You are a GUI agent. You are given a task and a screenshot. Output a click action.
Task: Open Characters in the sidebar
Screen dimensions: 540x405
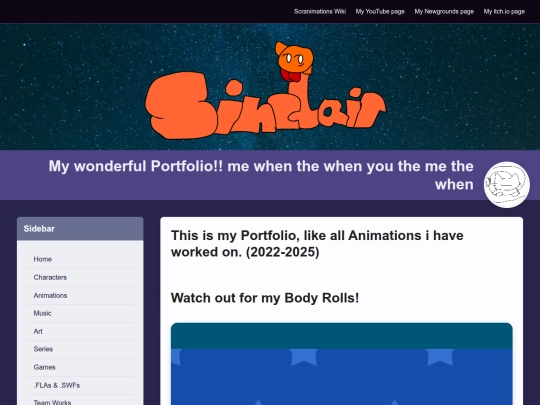click(80, 277)
